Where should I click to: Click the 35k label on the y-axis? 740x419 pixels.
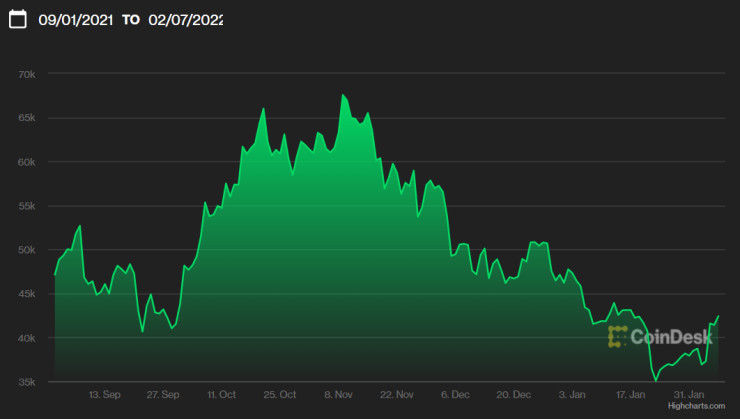pos(27,382)
